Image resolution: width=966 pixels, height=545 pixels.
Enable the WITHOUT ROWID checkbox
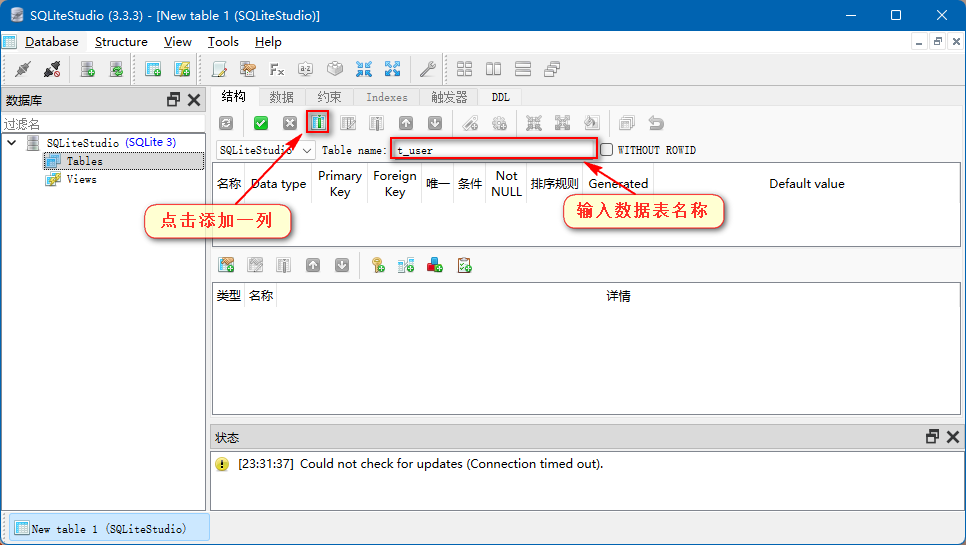tap(607, 150)
